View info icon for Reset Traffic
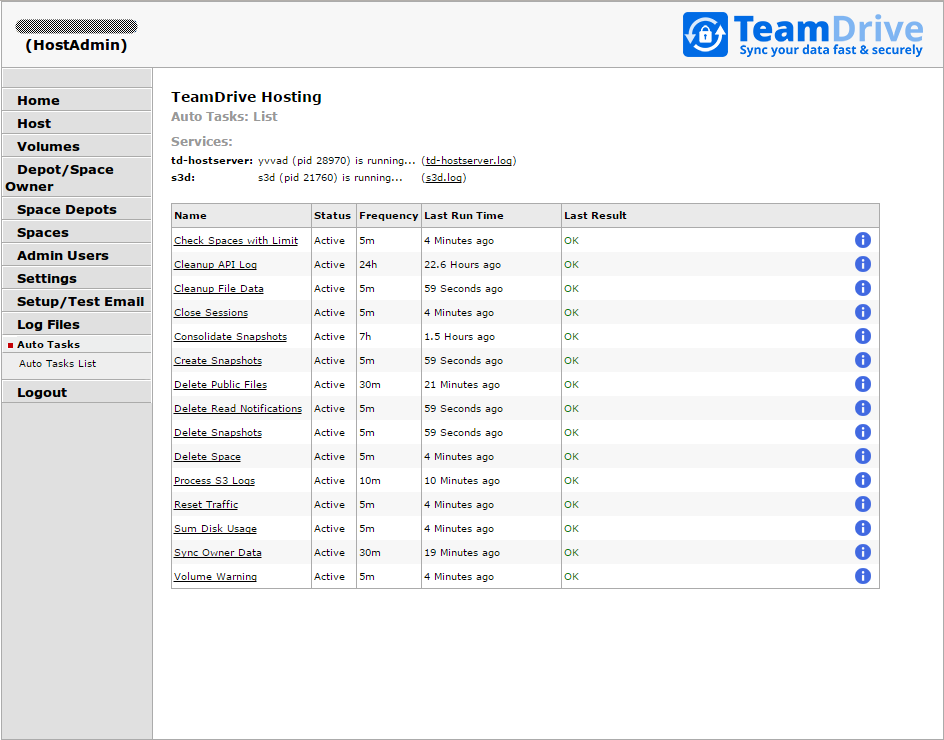 862,505
